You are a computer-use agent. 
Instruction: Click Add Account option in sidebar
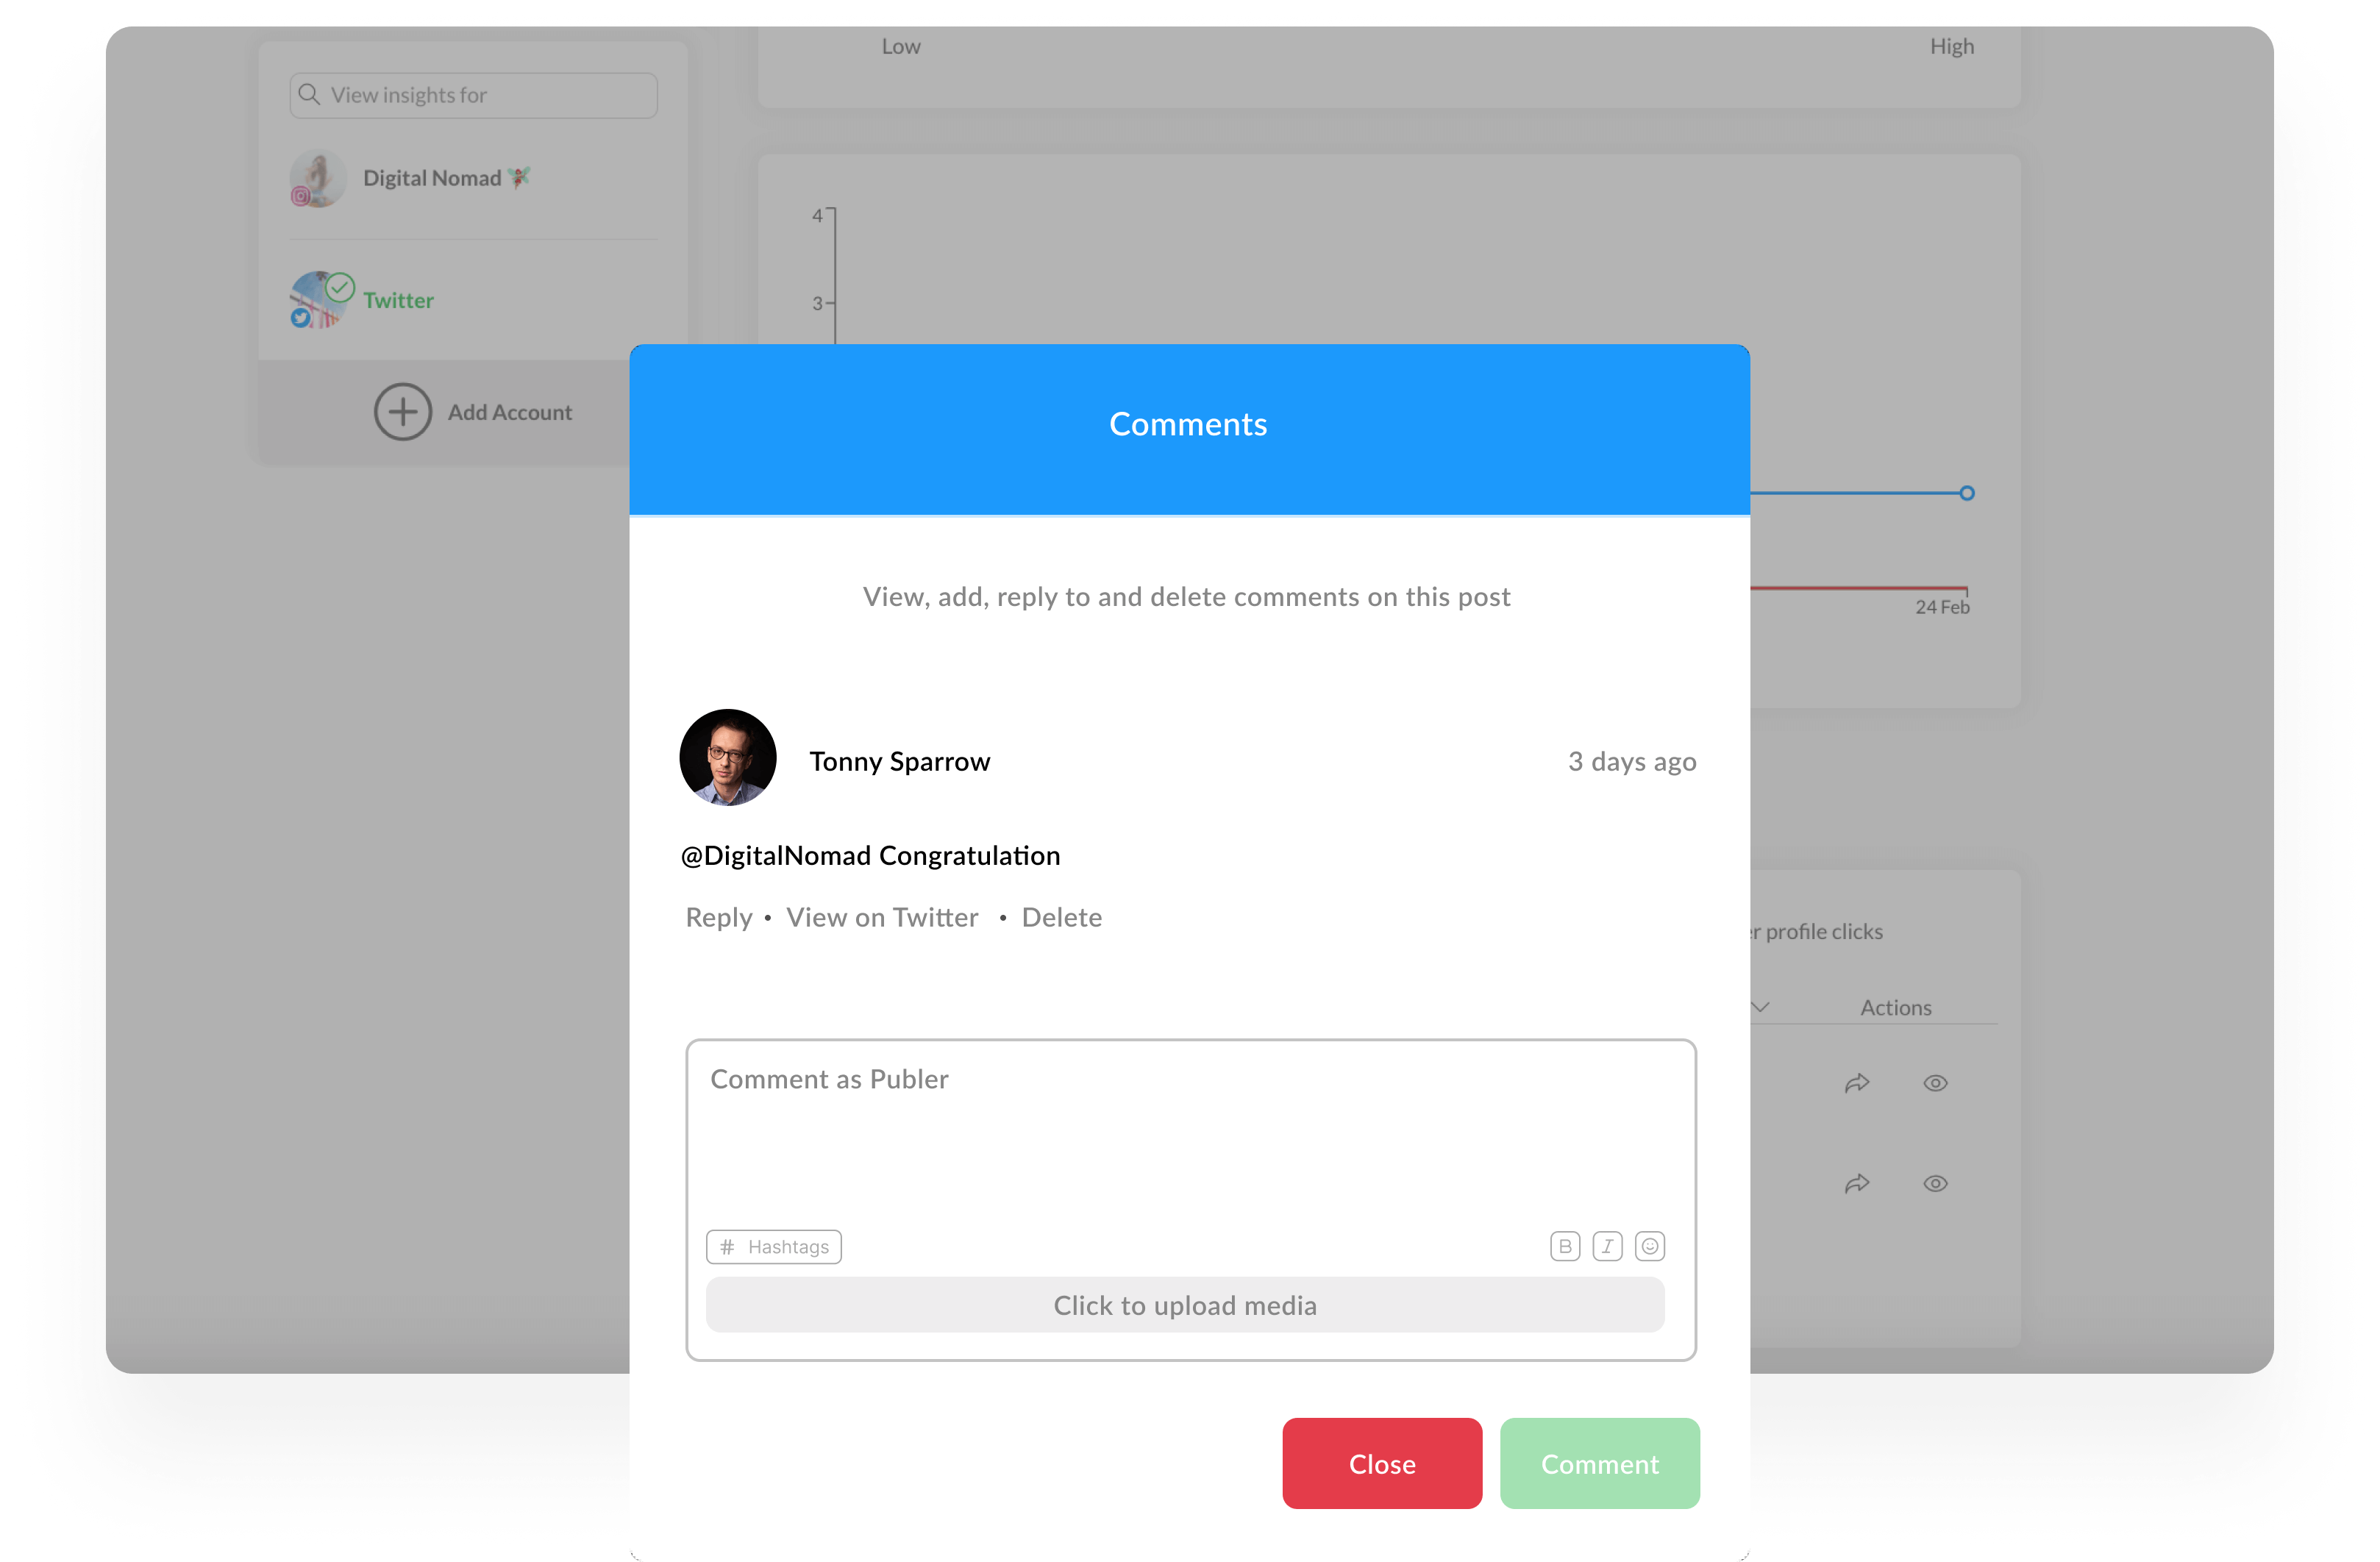click(474, 411)
